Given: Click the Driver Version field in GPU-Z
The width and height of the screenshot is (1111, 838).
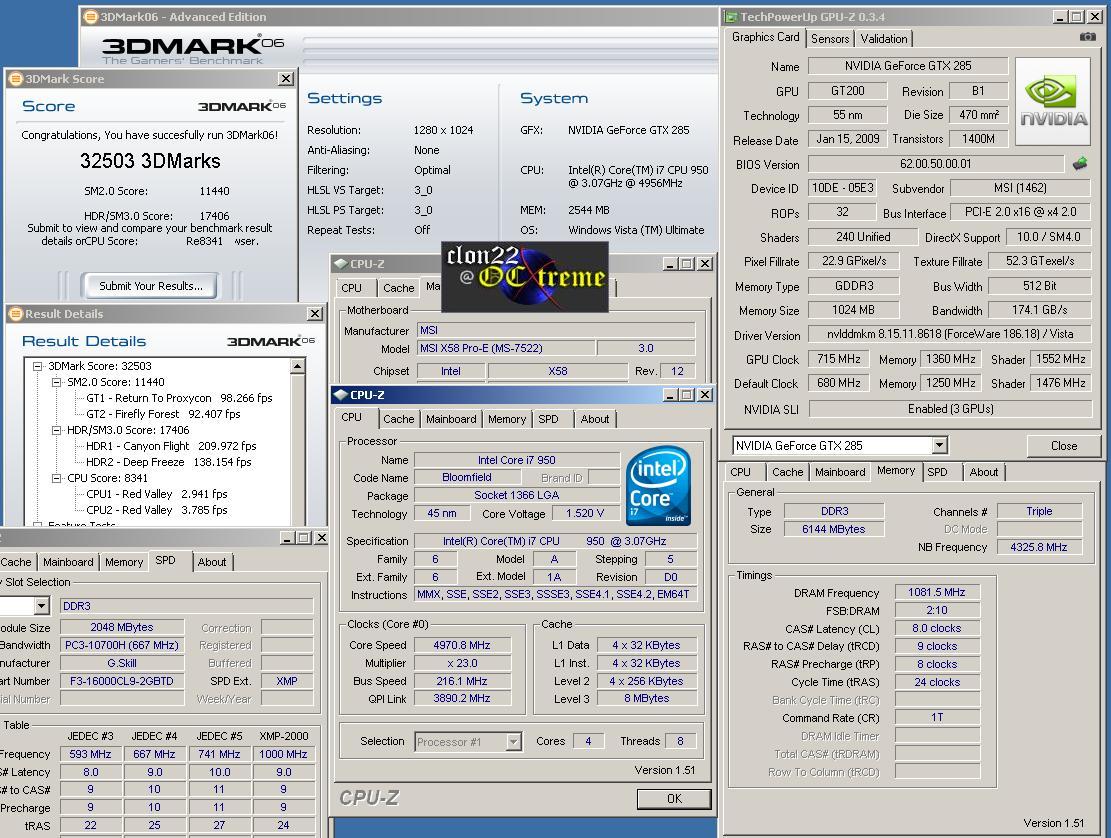Looking at the screenshot, I should click(x=949, y=334).
